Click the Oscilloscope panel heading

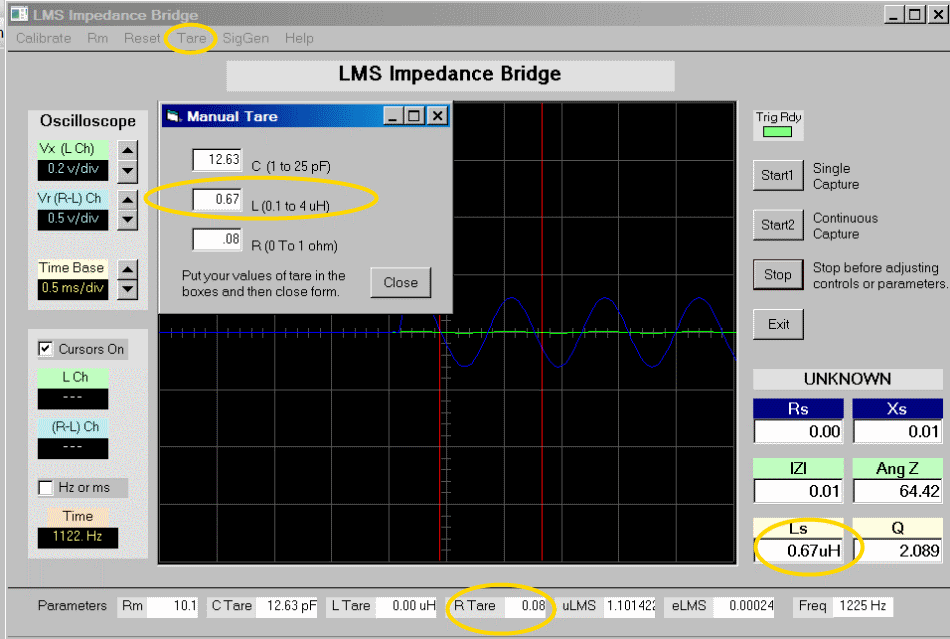coord(88,121)
